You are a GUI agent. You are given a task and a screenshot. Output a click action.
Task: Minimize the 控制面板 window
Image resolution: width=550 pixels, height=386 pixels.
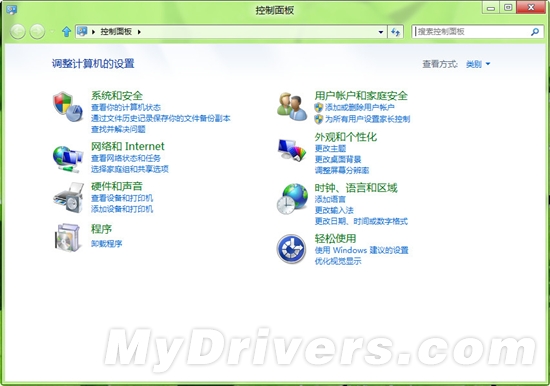tap(491, 8)
